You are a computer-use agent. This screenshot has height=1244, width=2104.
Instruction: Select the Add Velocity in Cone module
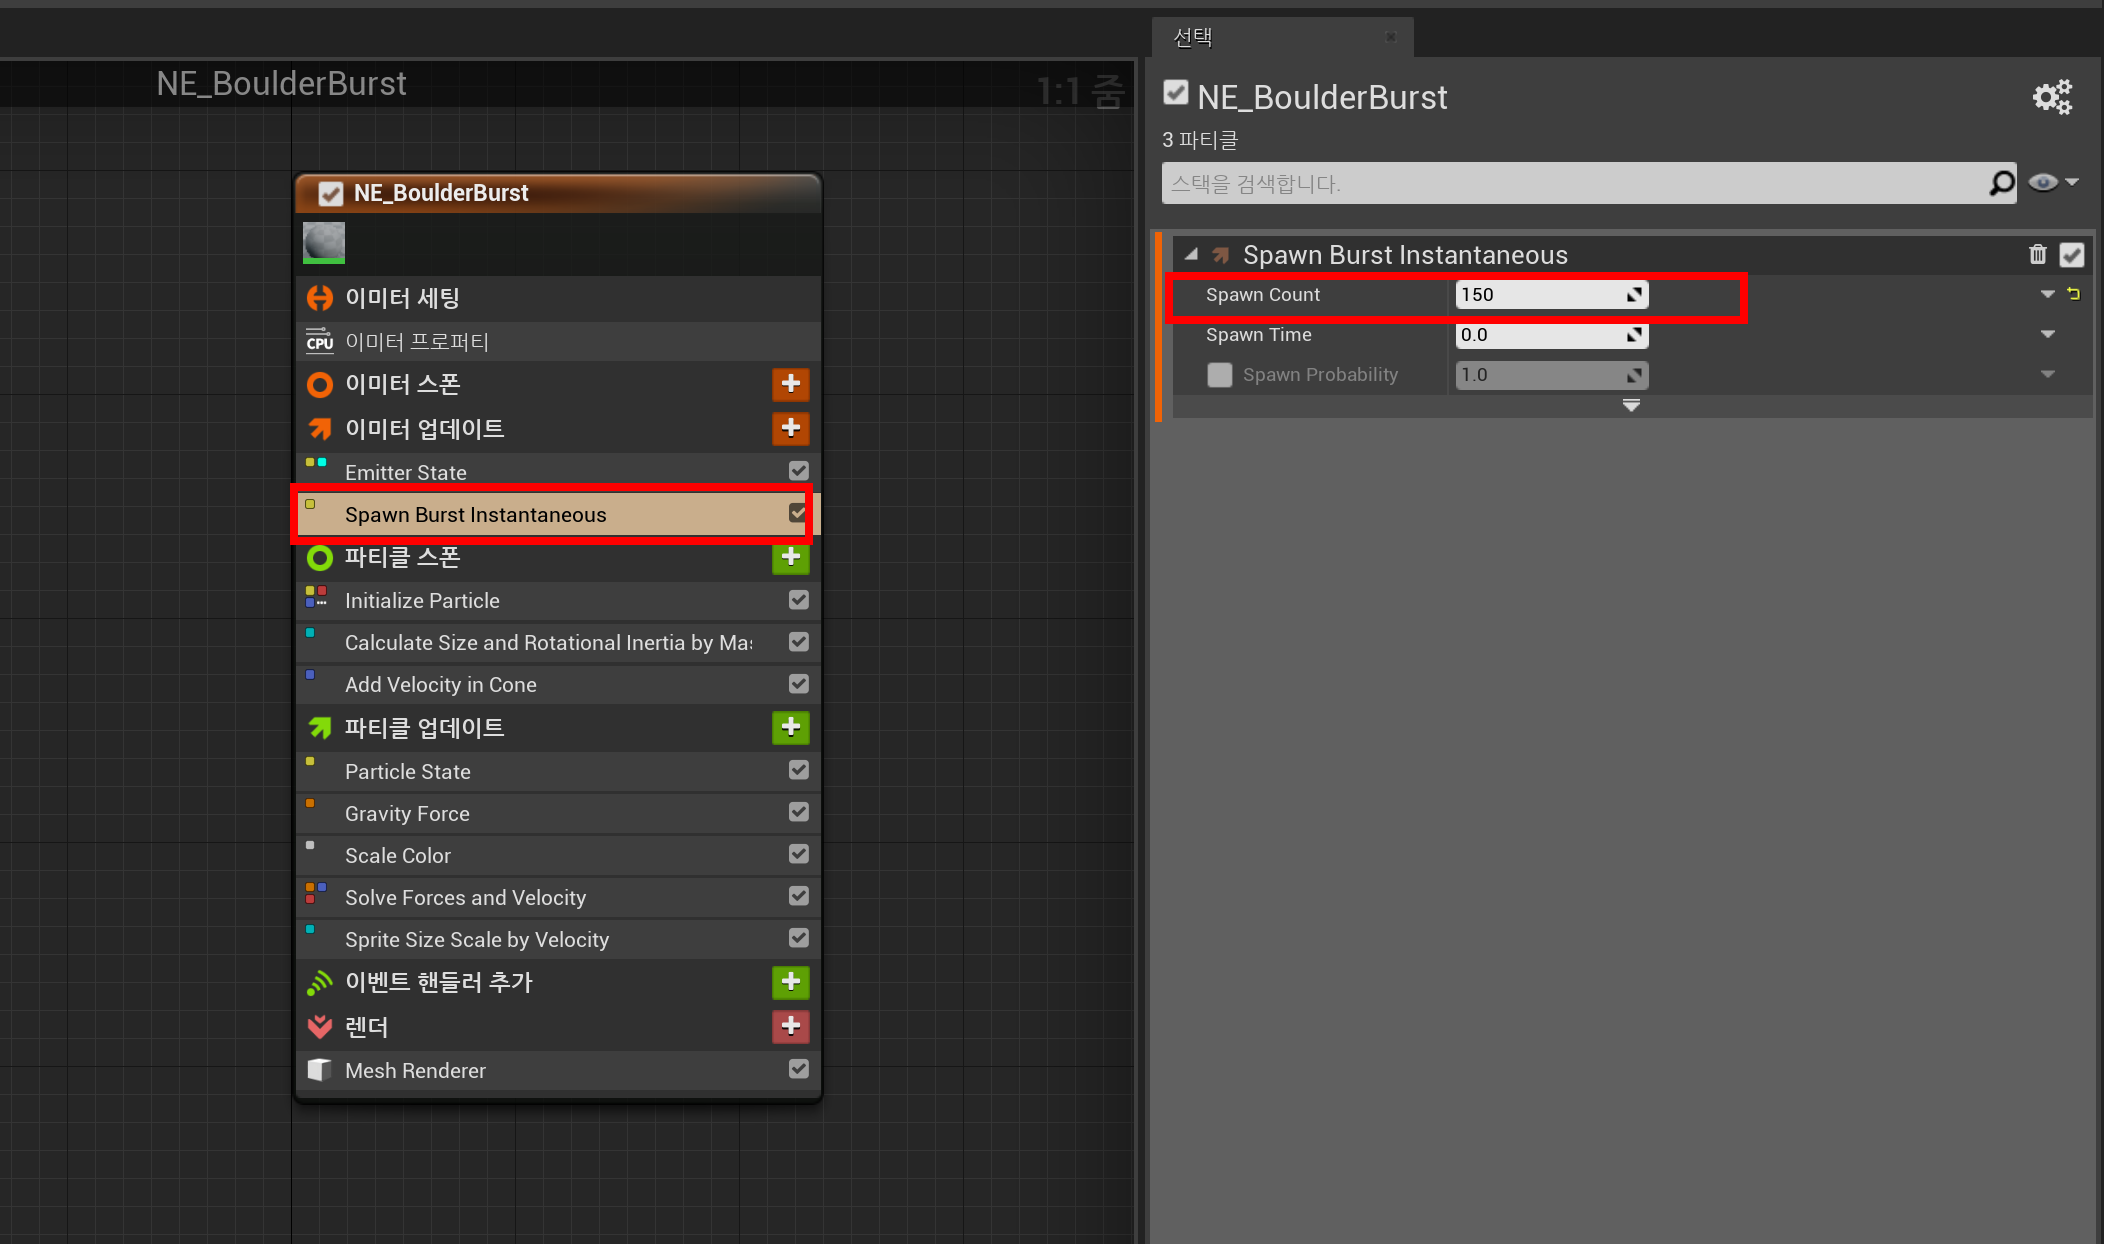pos(440,685)
